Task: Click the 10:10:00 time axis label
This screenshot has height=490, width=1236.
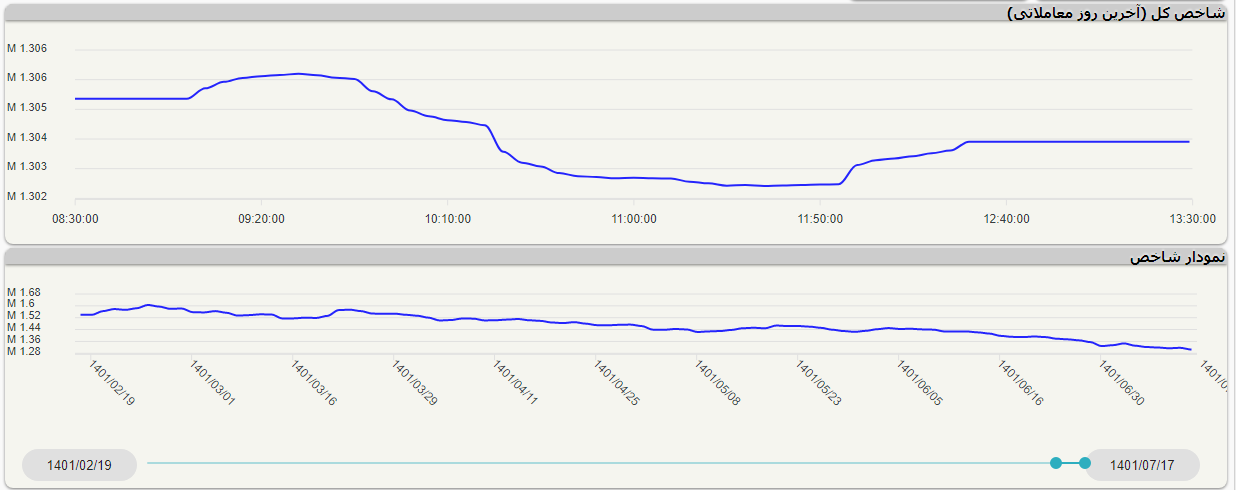Action: coord(447,218)
